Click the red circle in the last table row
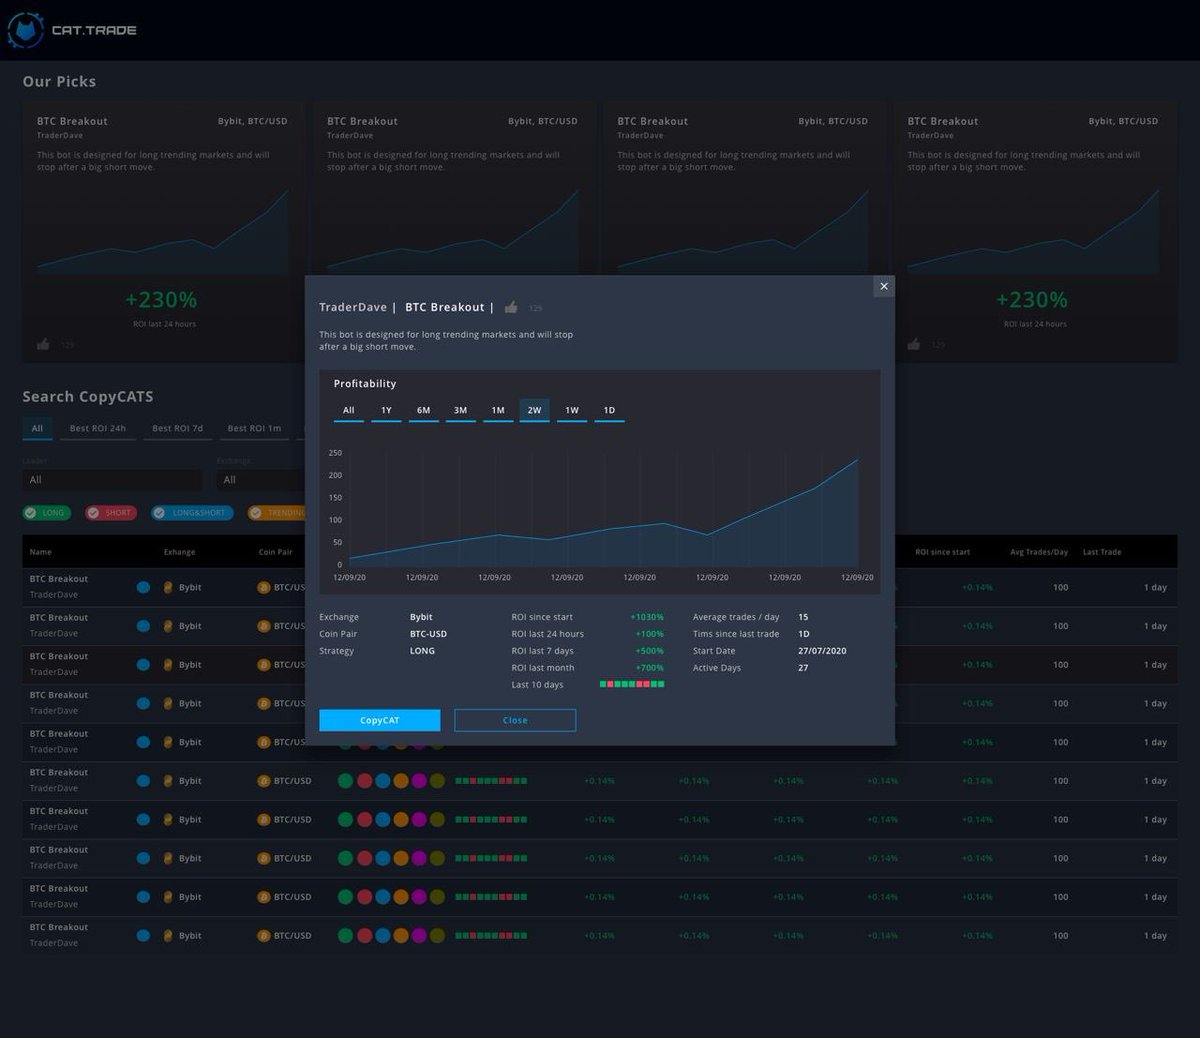The image size is (1200, 1038). (x=364, y=936)
